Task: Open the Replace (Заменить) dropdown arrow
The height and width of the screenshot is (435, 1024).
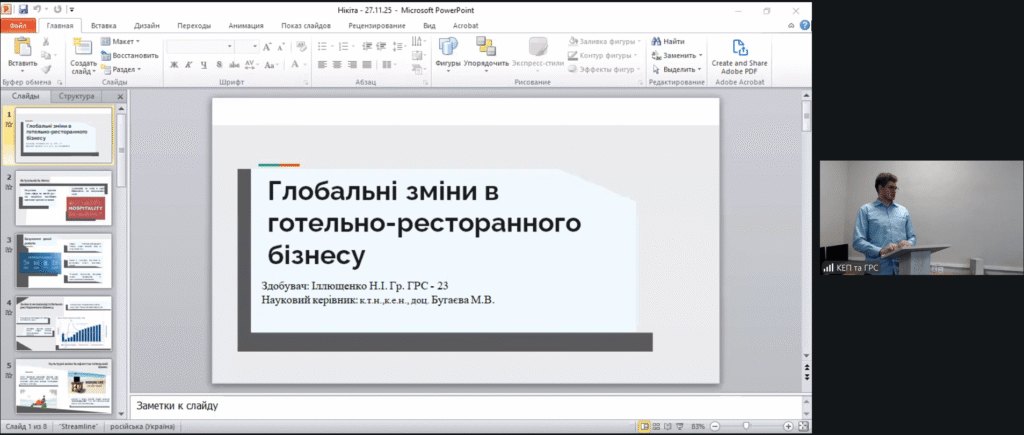Action: [701, 55]
